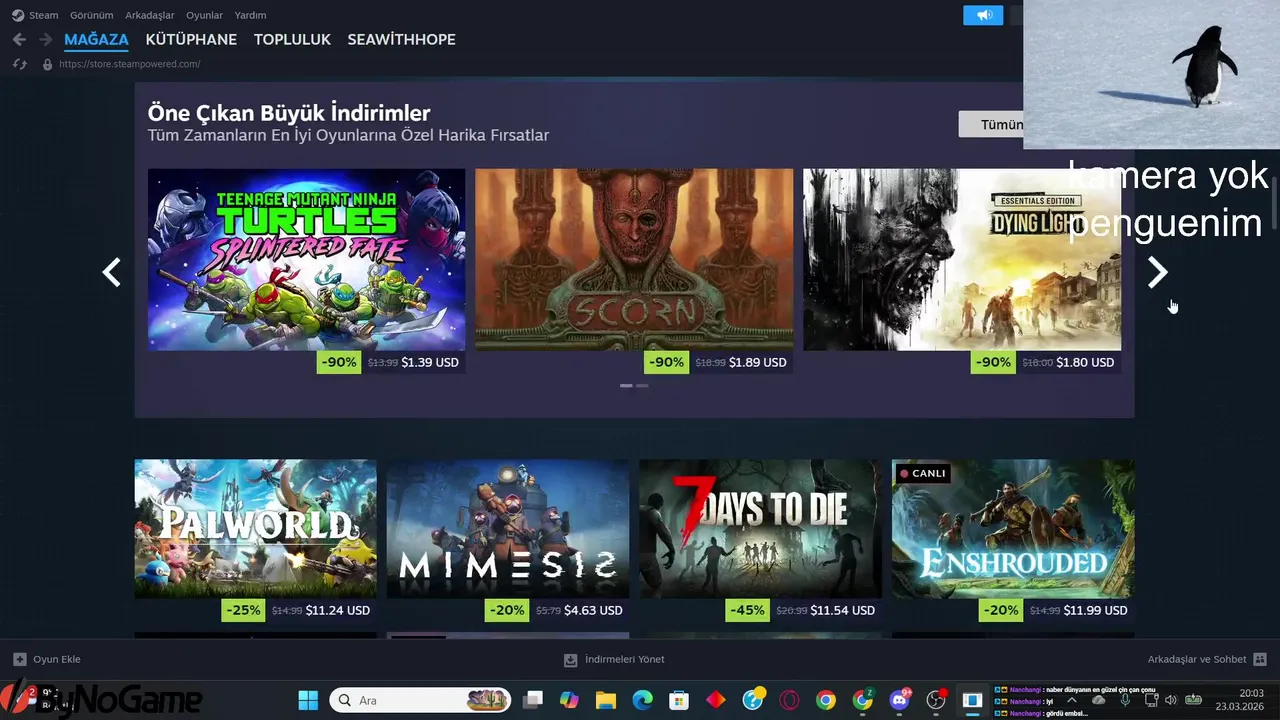This screenshot has height=720, width=1280.
Task: Click the page vertical scrollbar thumb
Action: (1274, 205)
